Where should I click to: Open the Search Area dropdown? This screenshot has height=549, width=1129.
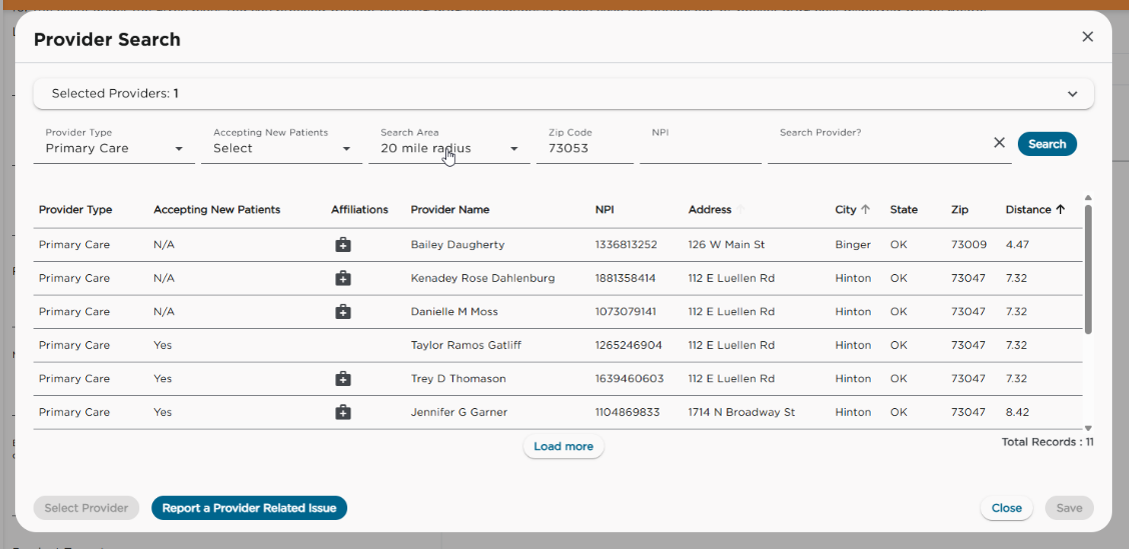click(449, 148)
